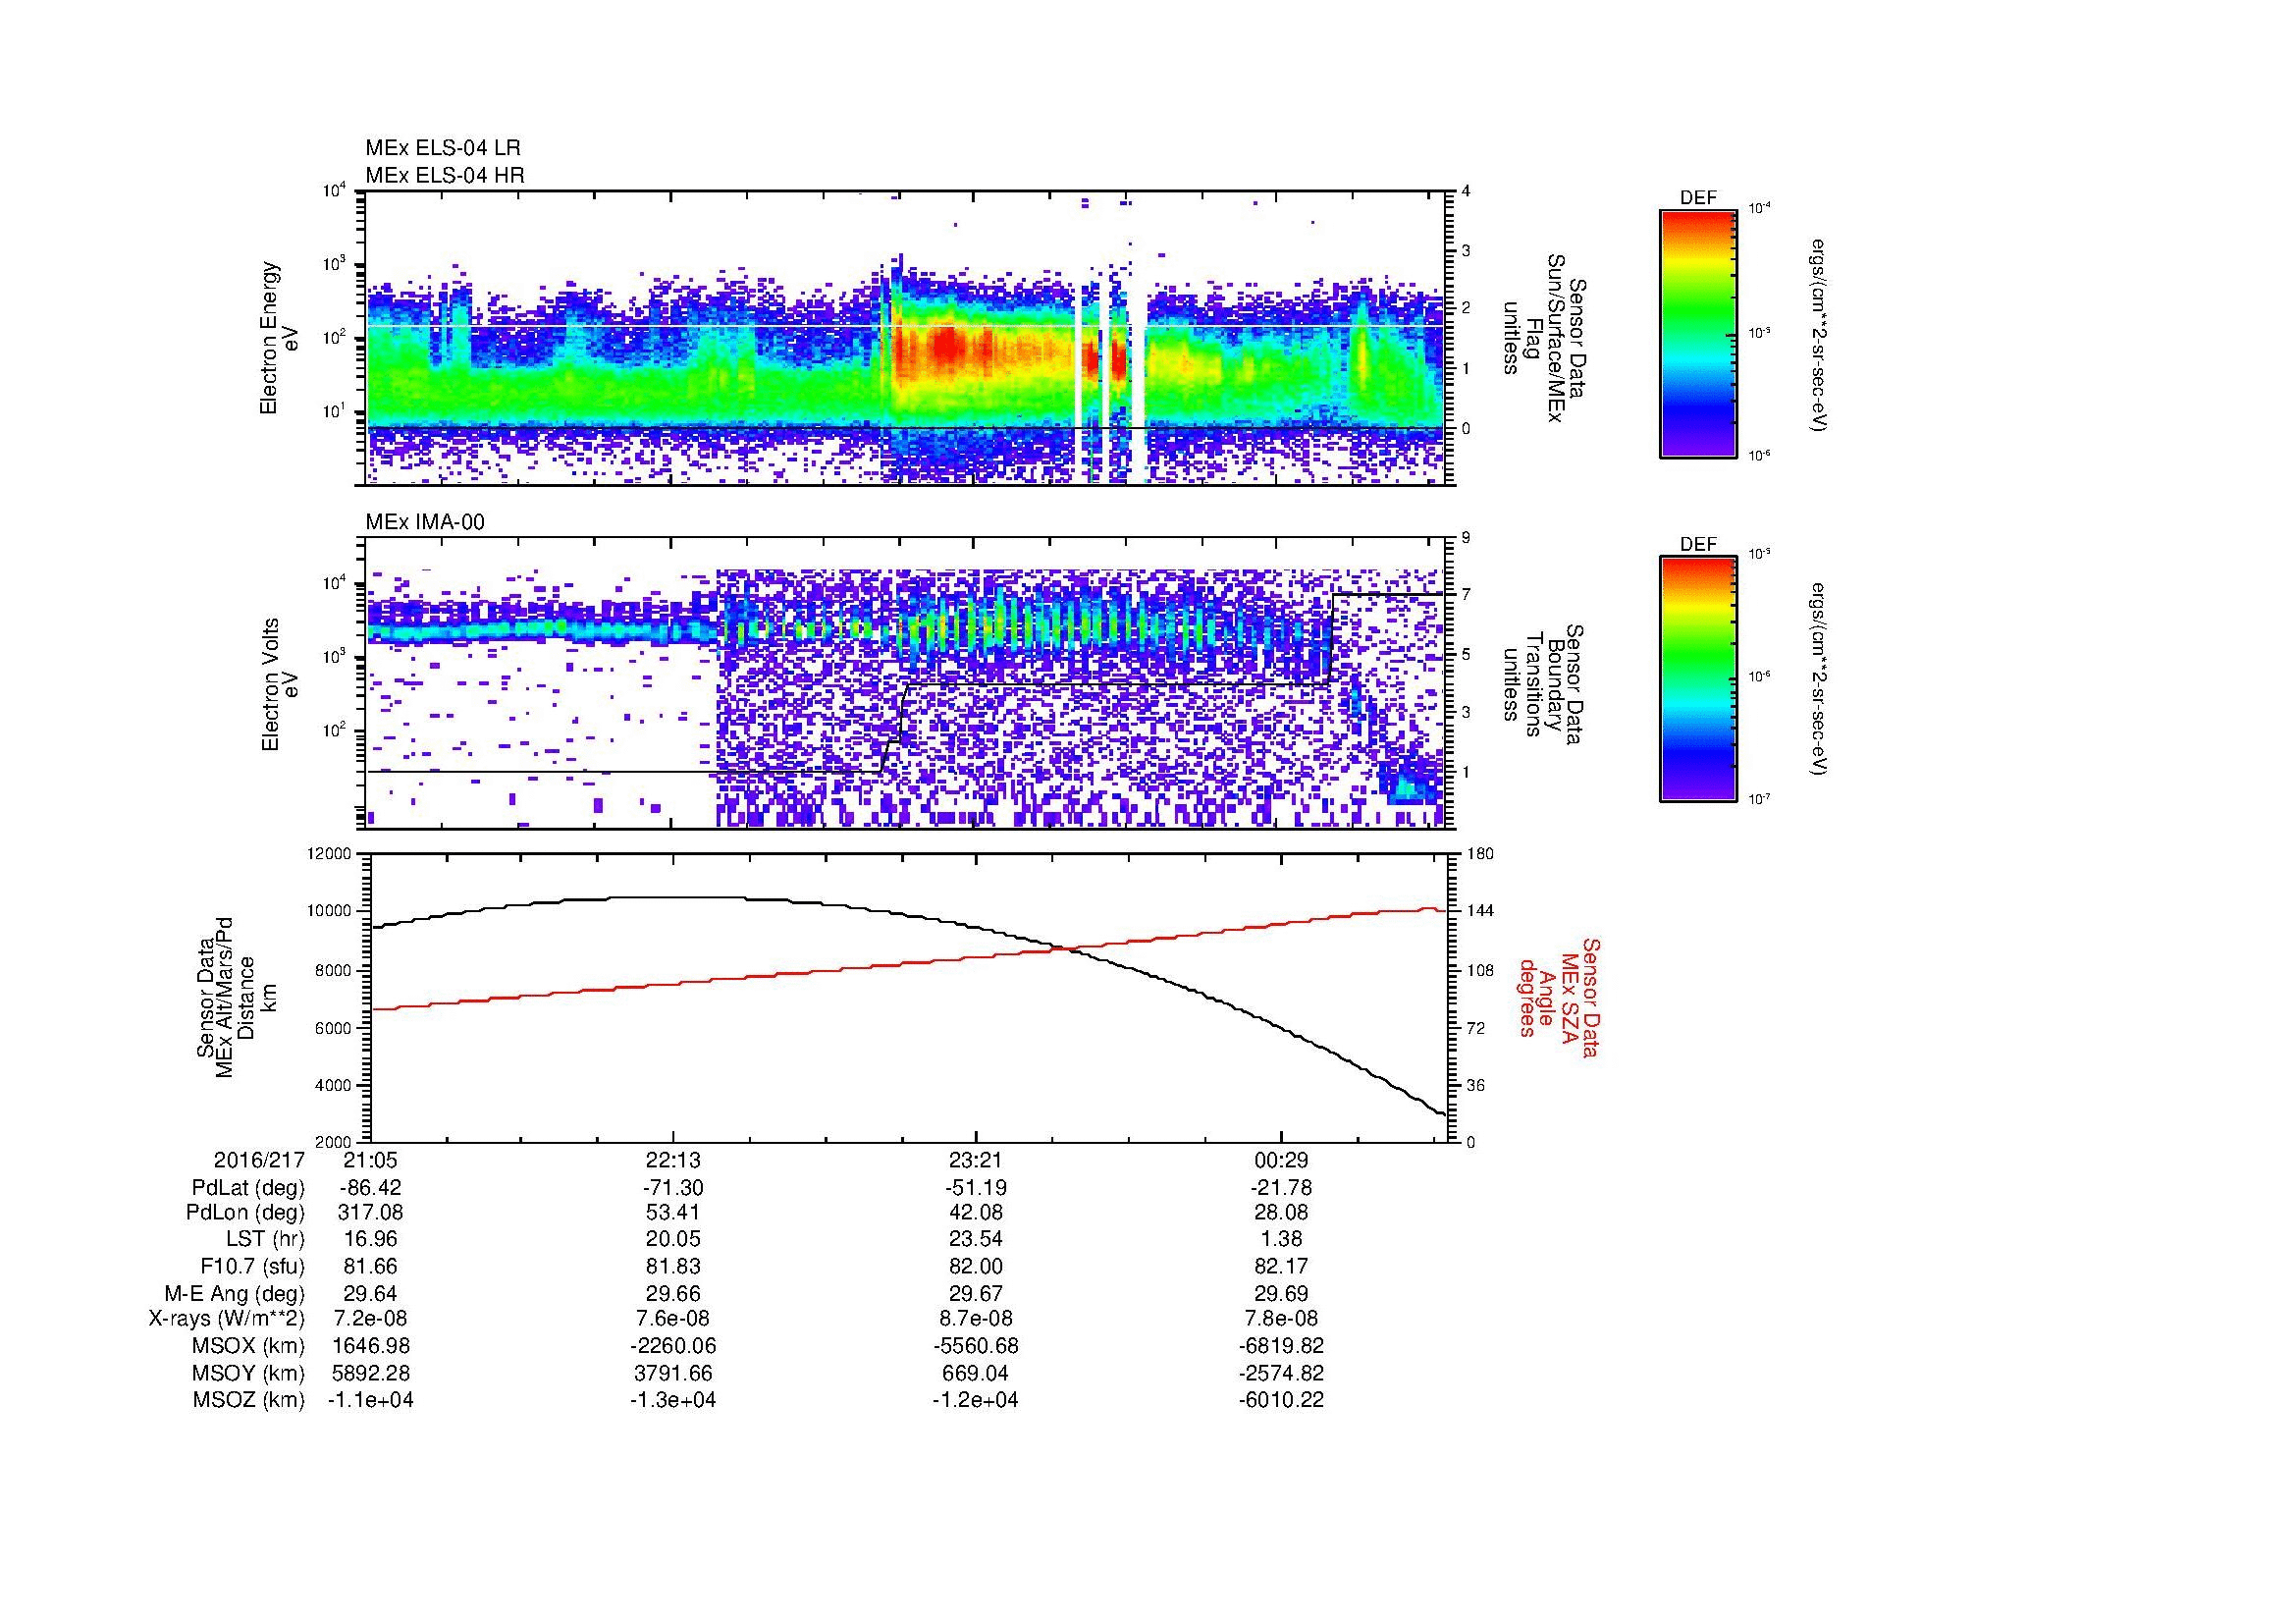Viewport: 2296px width, 1623px height.
Task: Click the MSOZ value '-6010.22'
Action: pyautogui.click(x=1281, y=1400)
